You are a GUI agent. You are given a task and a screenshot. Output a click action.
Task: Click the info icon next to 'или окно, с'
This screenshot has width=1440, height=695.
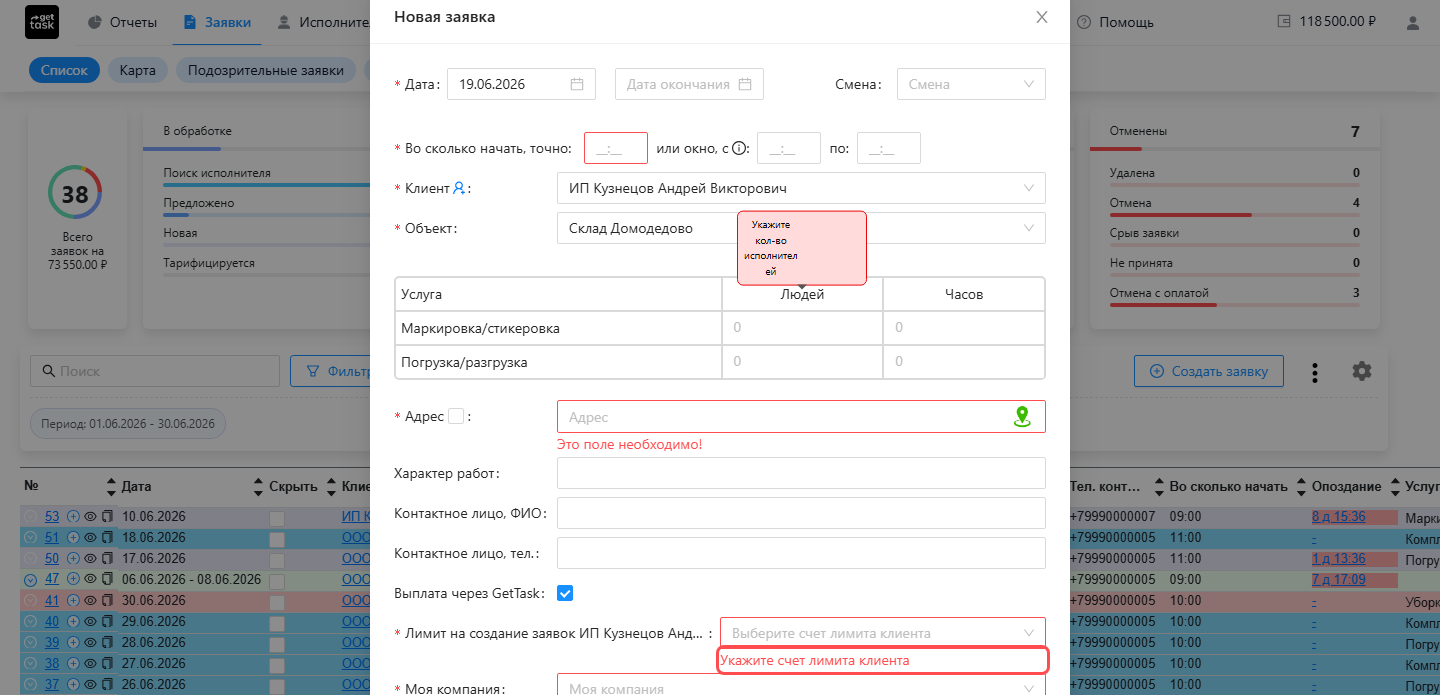(739, 149)
